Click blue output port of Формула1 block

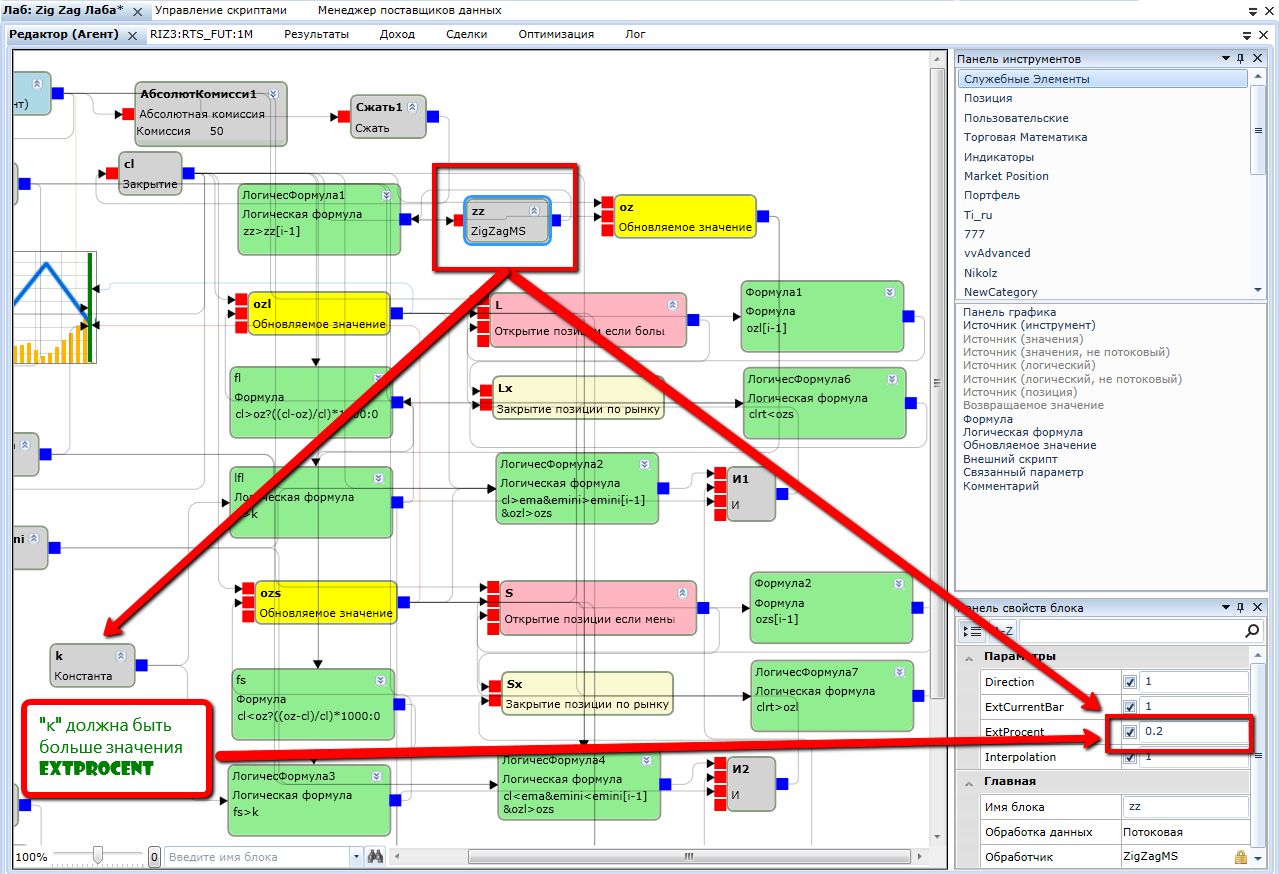coord(909,316)
